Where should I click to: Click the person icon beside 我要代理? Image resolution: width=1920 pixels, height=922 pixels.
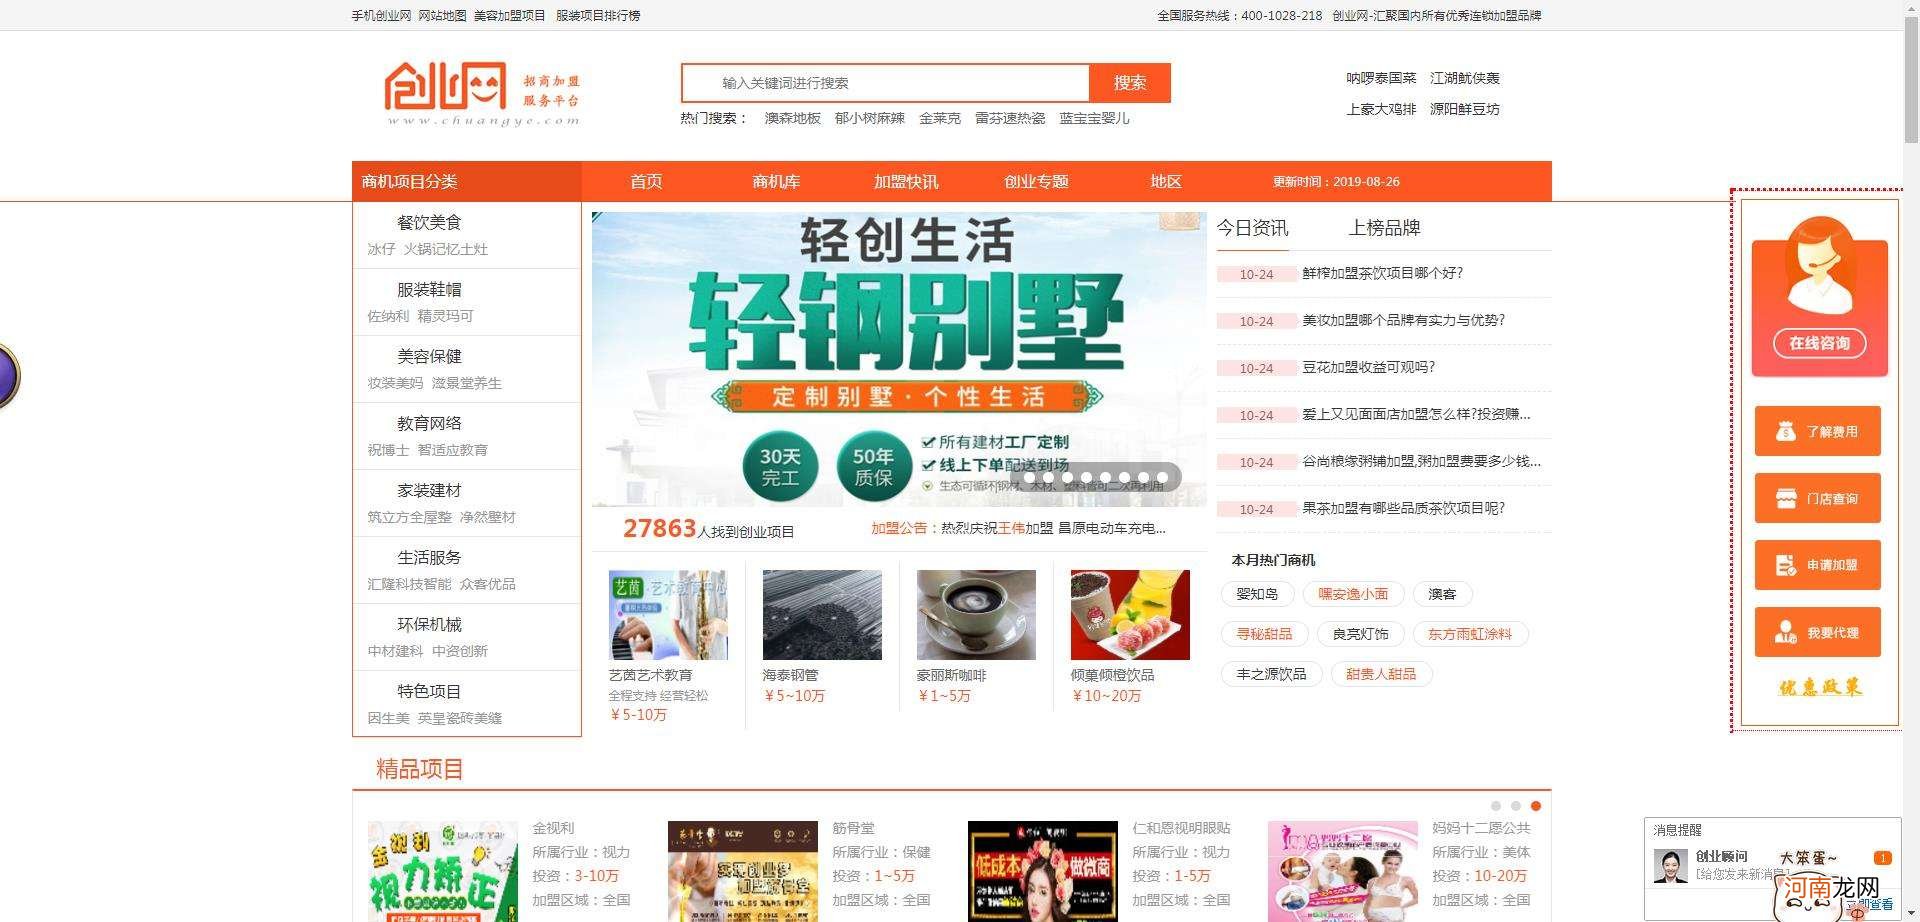click(1785, 632)
